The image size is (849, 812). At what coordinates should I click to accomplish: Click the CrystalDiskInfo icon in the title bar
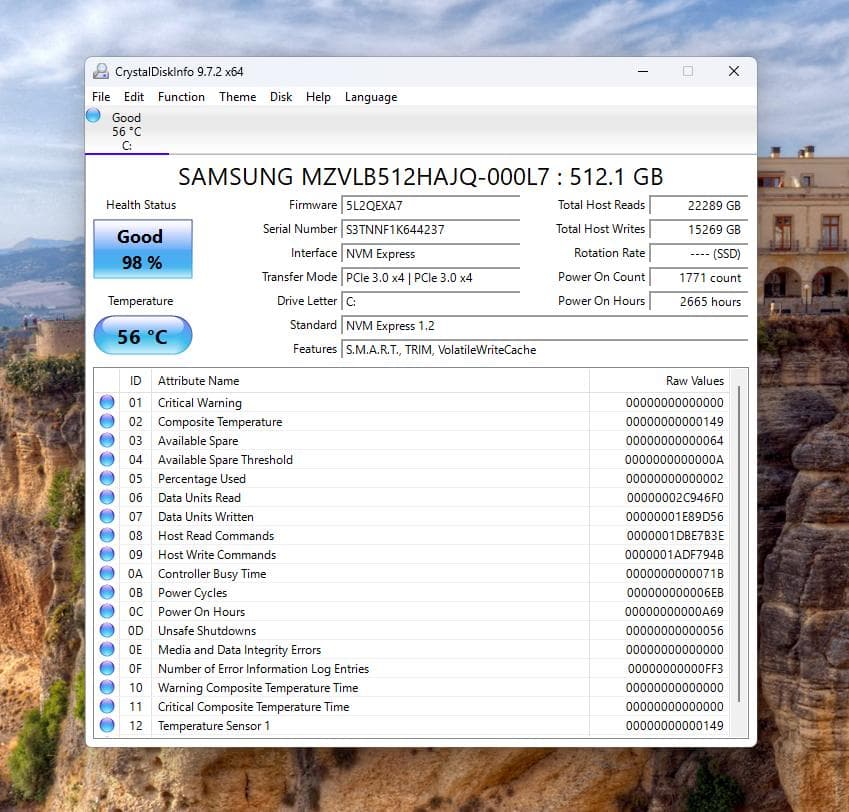(x=100, y=71)
